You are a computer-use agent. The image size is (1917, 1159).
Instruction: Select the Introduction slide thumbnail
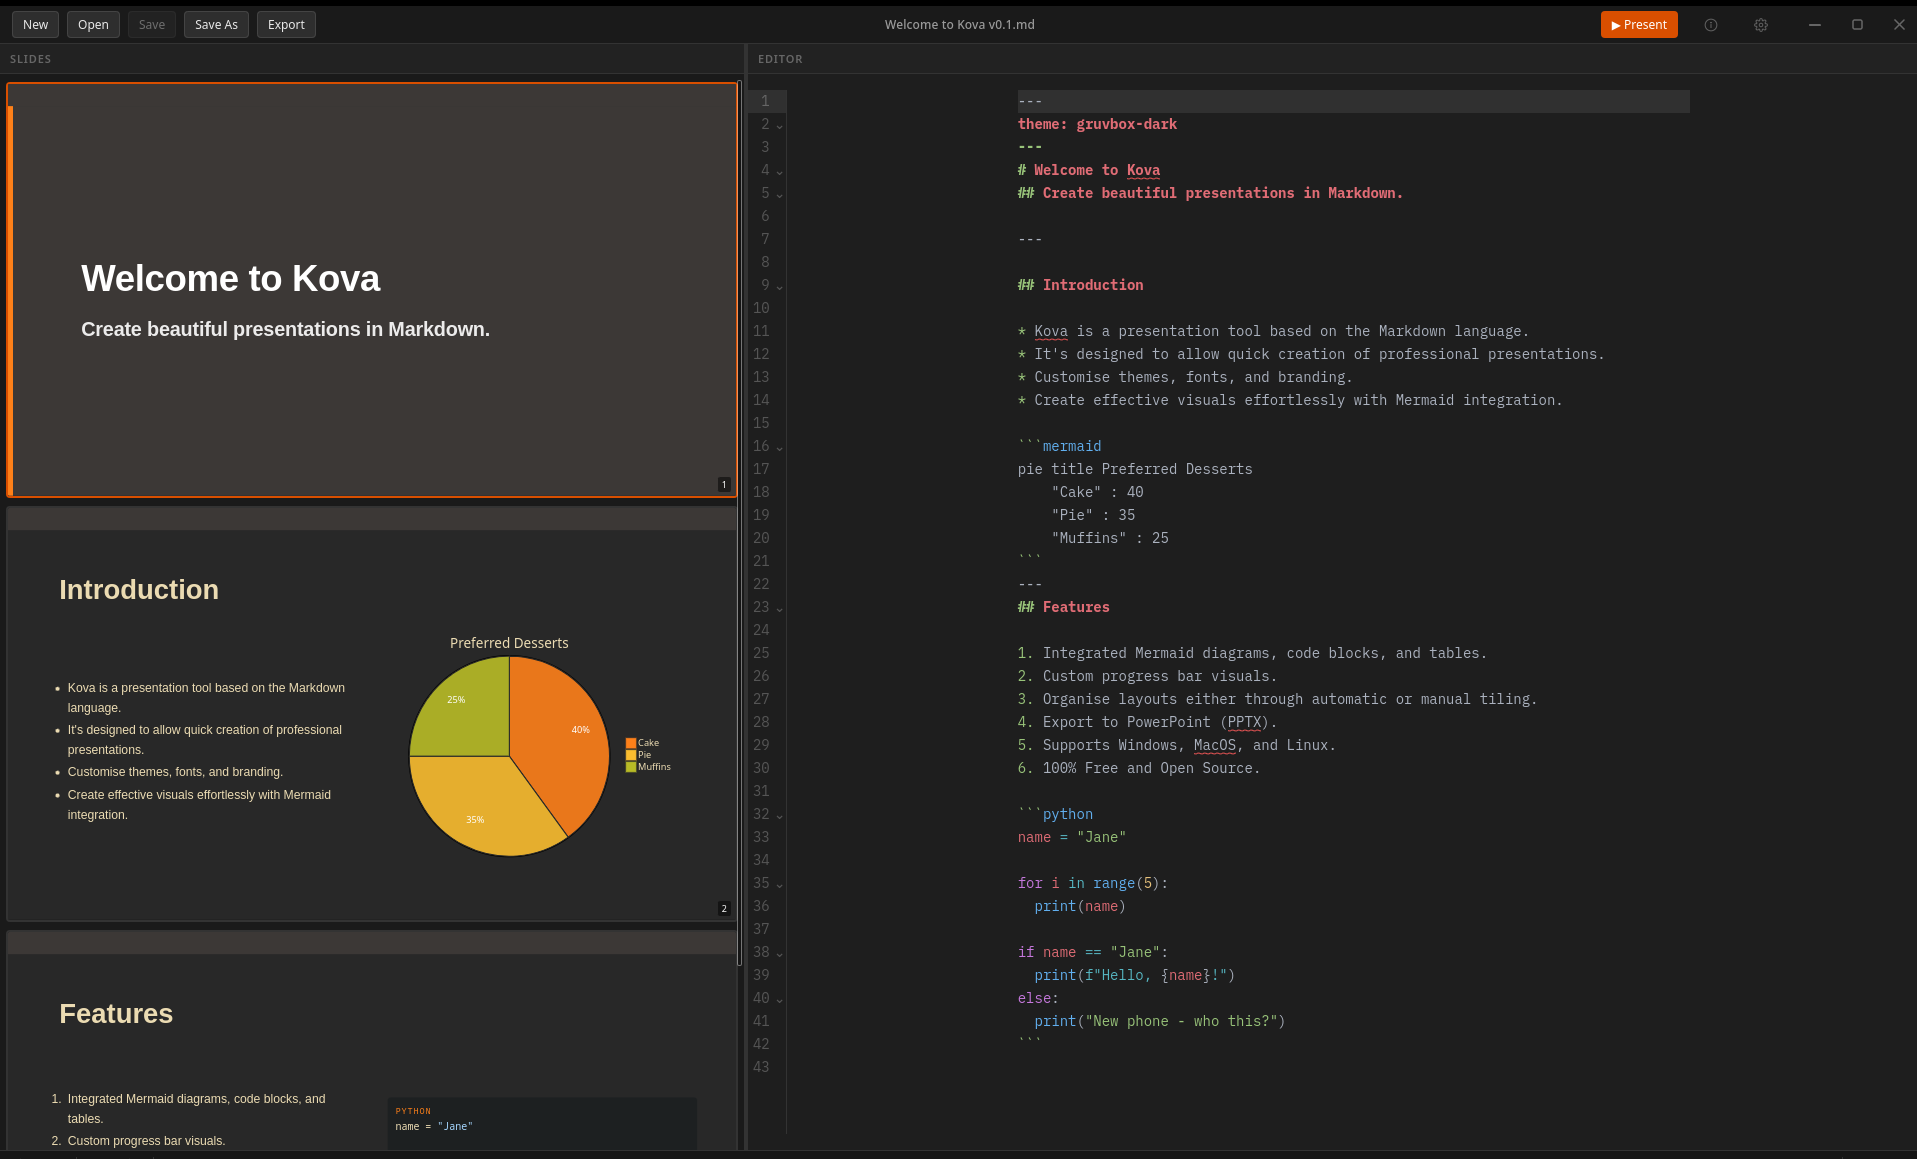(372, 714)
